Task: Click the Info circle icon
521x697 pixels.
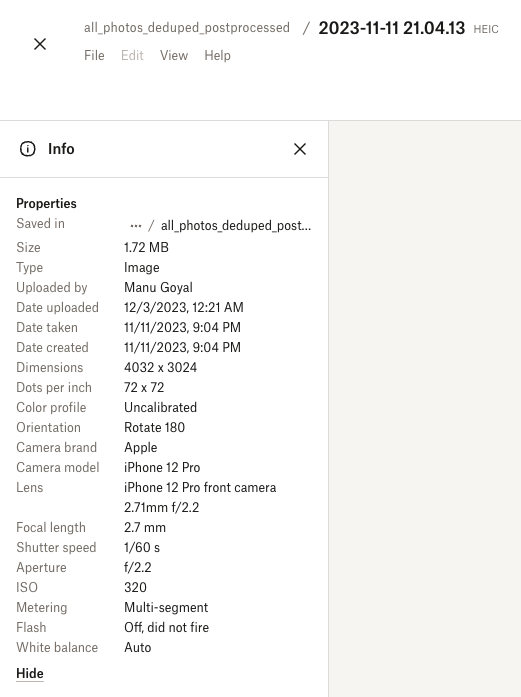Action: [x=28, y=149]
